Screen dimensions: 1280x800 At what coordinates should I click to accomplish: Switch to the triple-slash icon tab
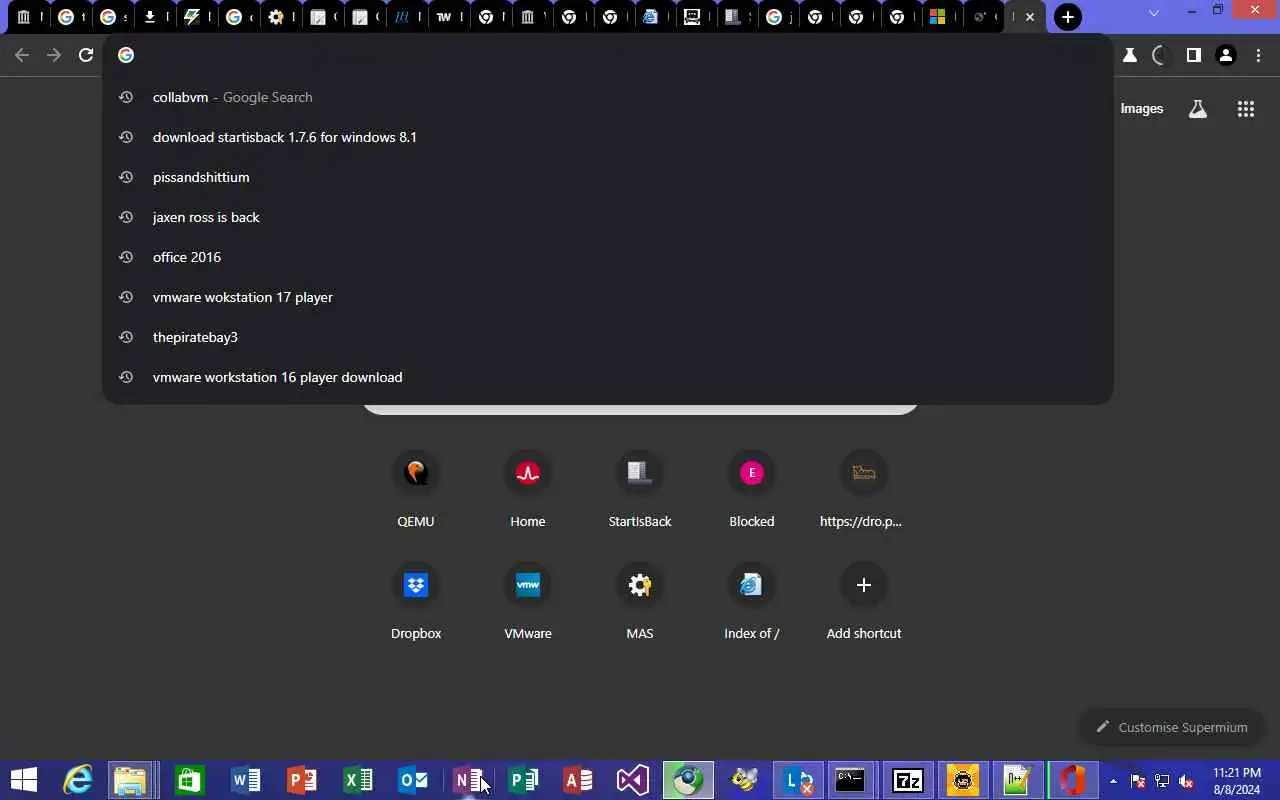(405, 17)
